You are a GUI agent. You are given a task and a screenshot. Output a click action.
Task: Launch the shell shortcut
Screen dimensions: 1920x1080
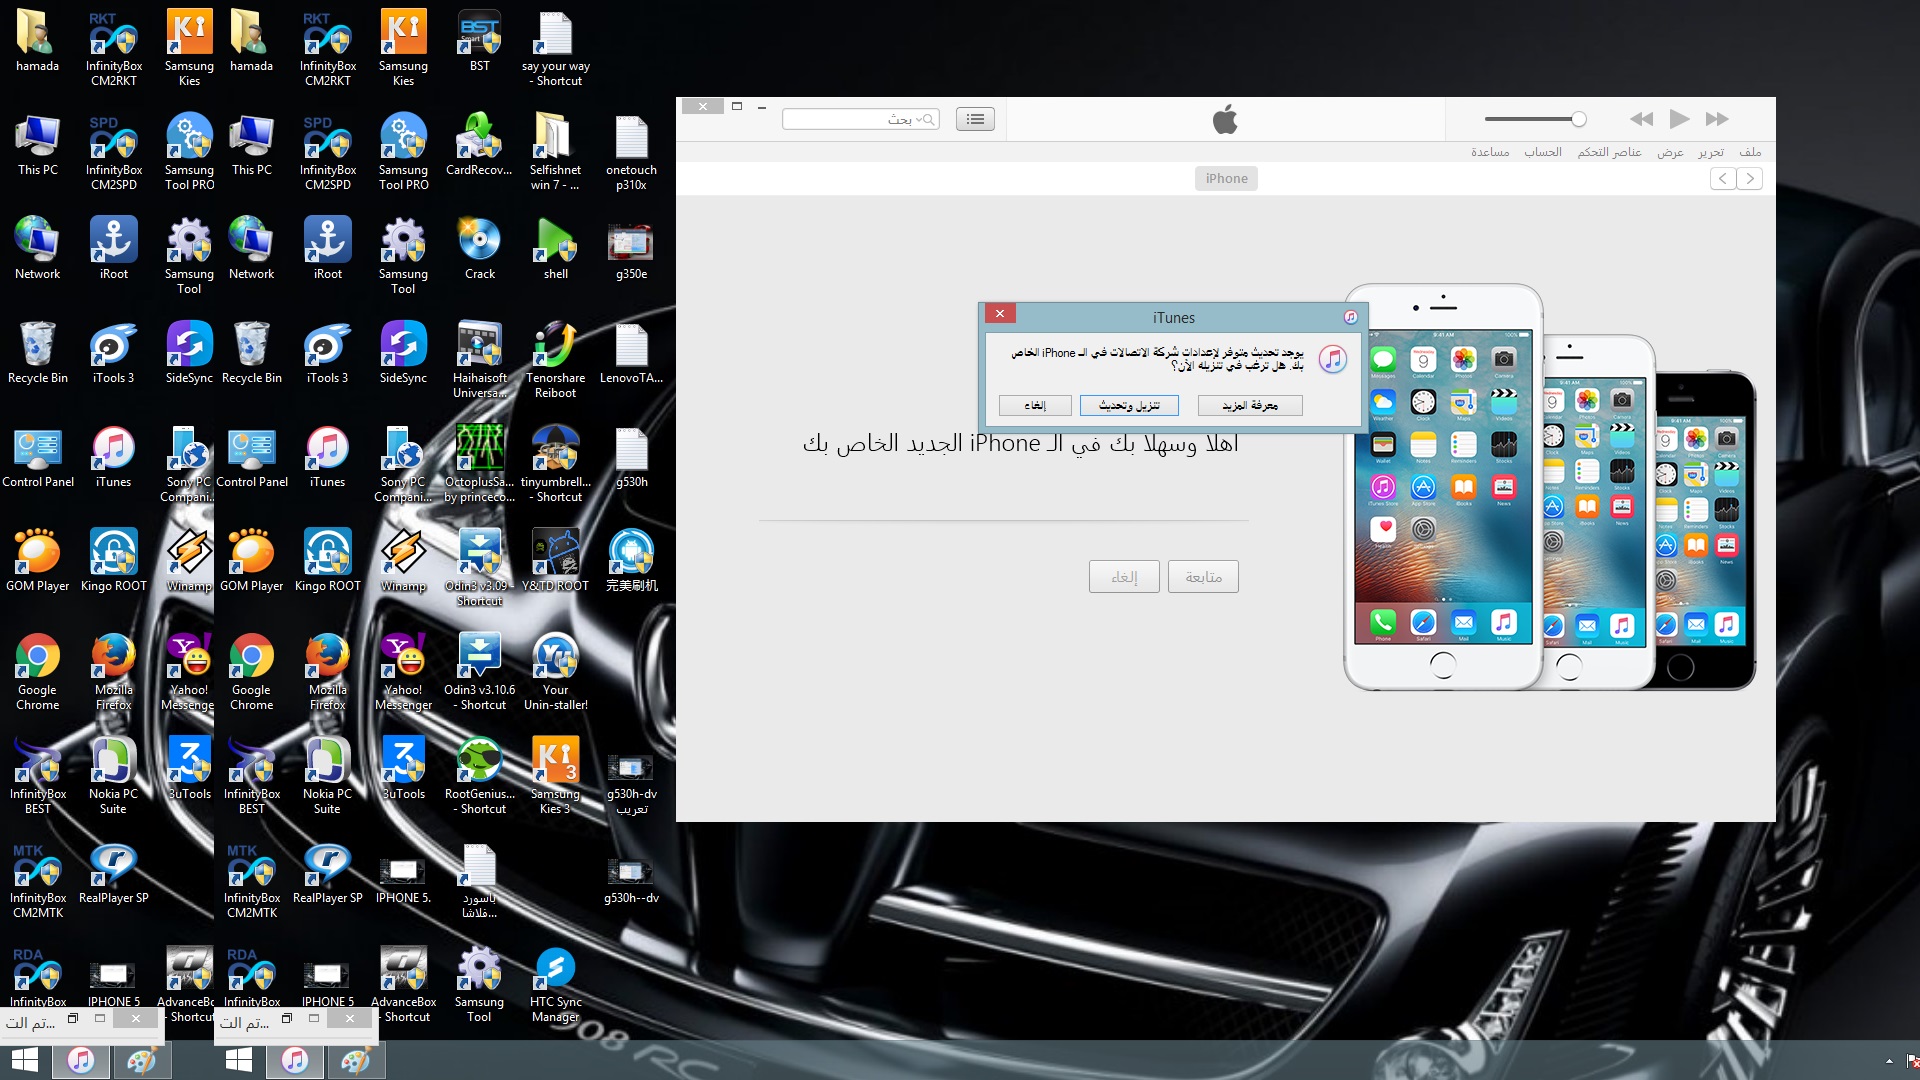tap(556, 248)
